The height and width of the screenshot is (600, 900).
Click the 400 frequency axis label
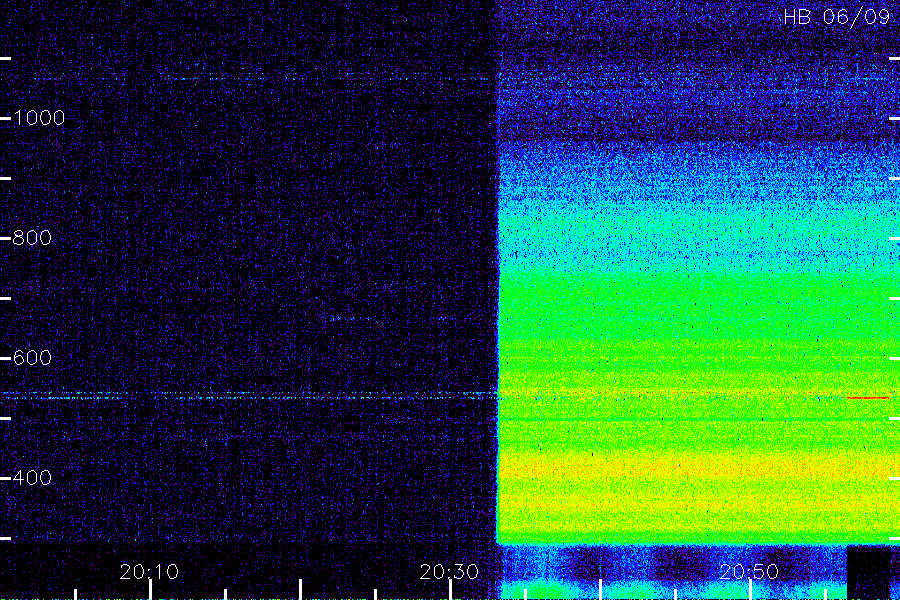[32, 478]
